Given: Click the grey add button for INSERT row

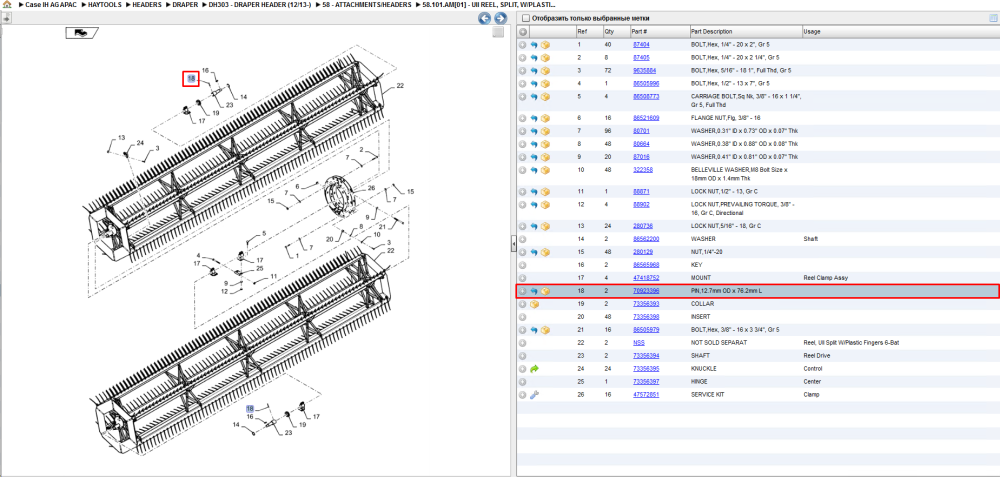Looking at the screenshot, I should tap(522, 317).
